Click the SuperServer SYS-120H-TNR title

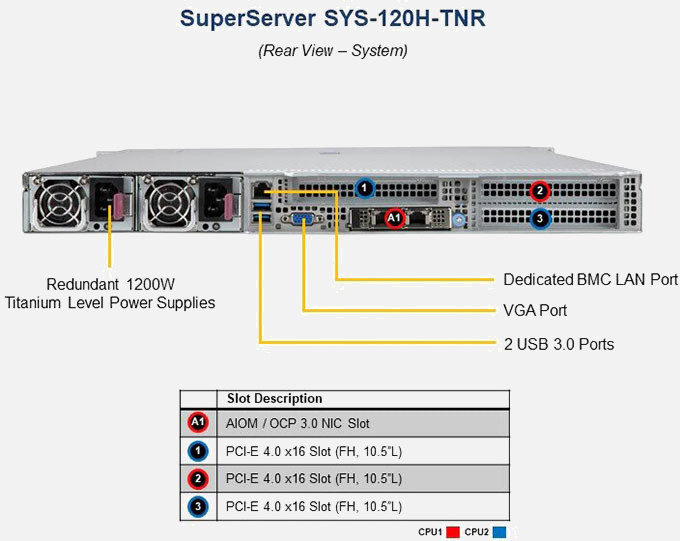333,19
